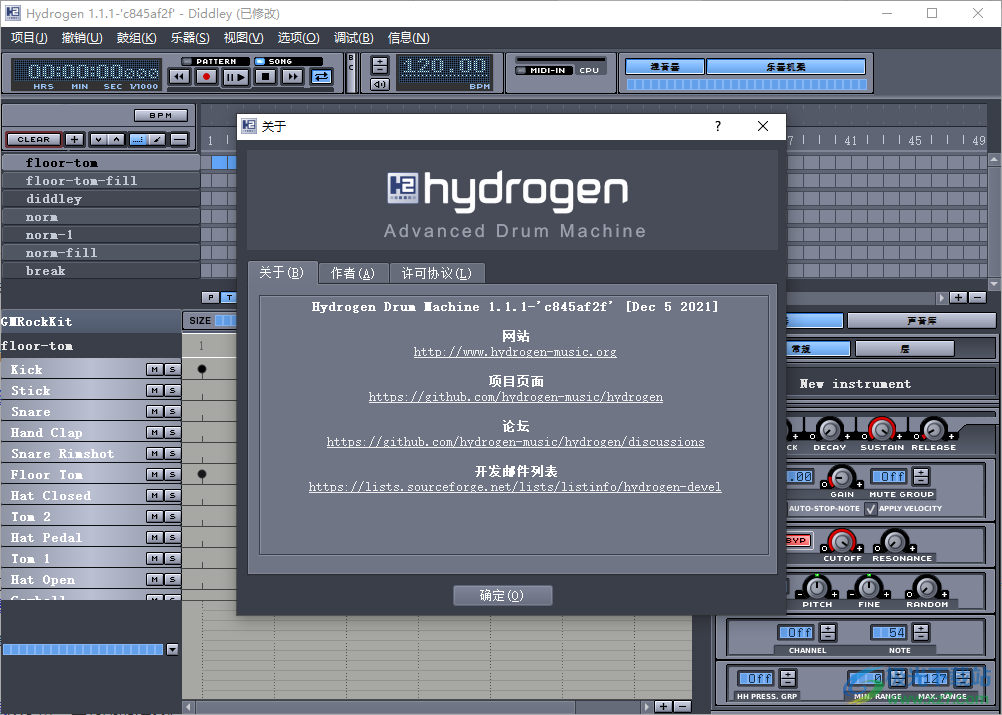Start recording with the red record button

[206, 77]
